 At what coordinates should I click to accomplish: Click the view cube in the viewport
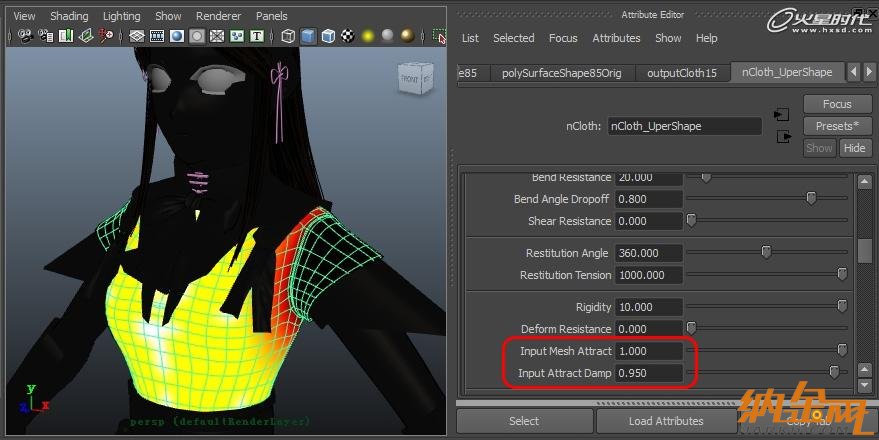coord(415,78)
